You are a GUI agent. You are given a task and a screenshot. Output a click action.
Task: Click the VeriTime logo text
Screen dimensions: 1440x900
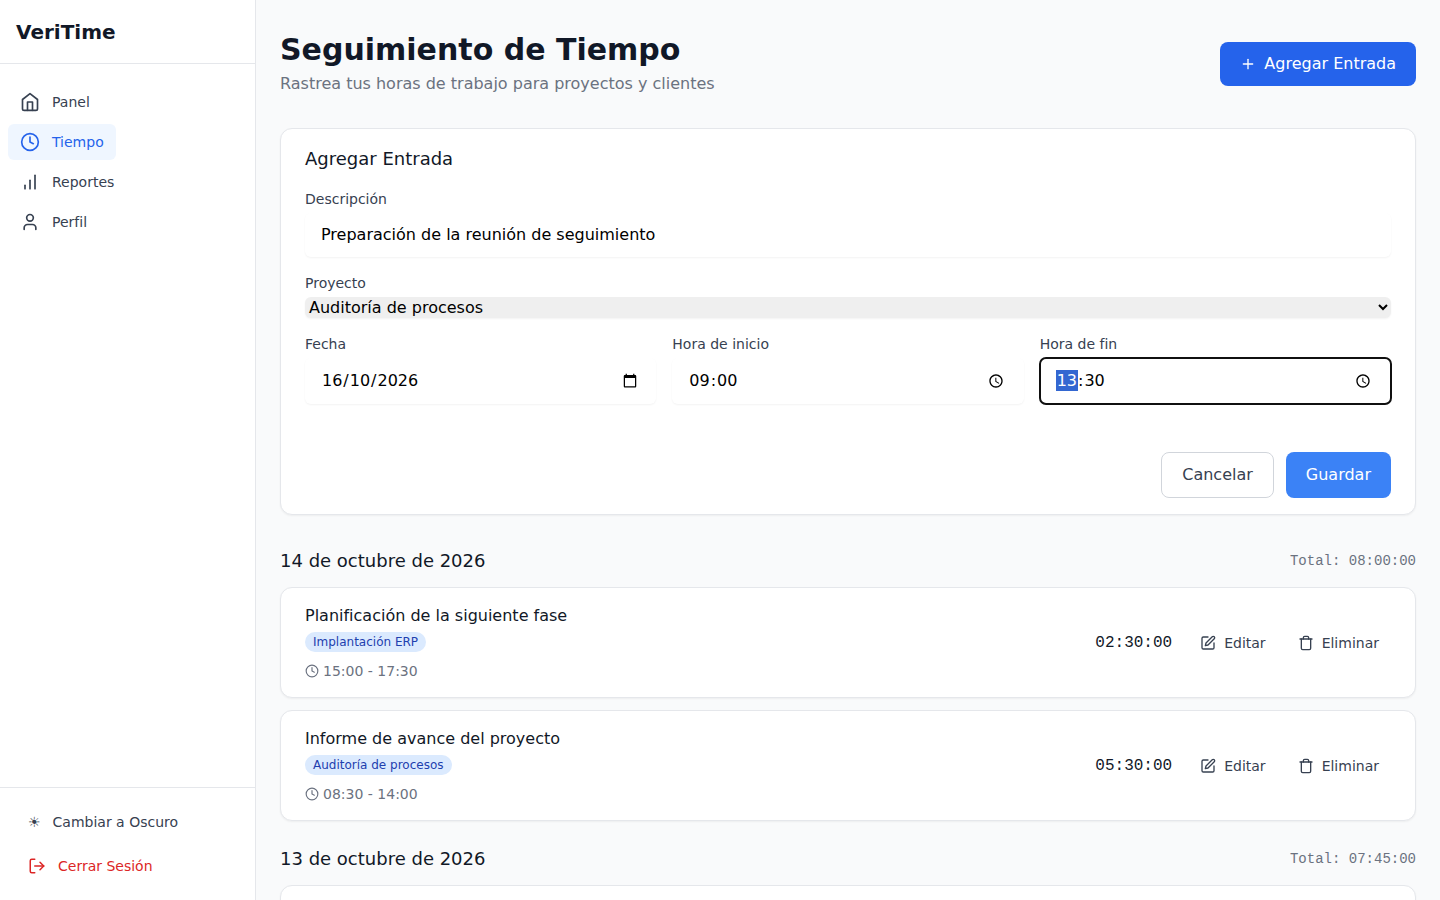(x=66, y=32)
